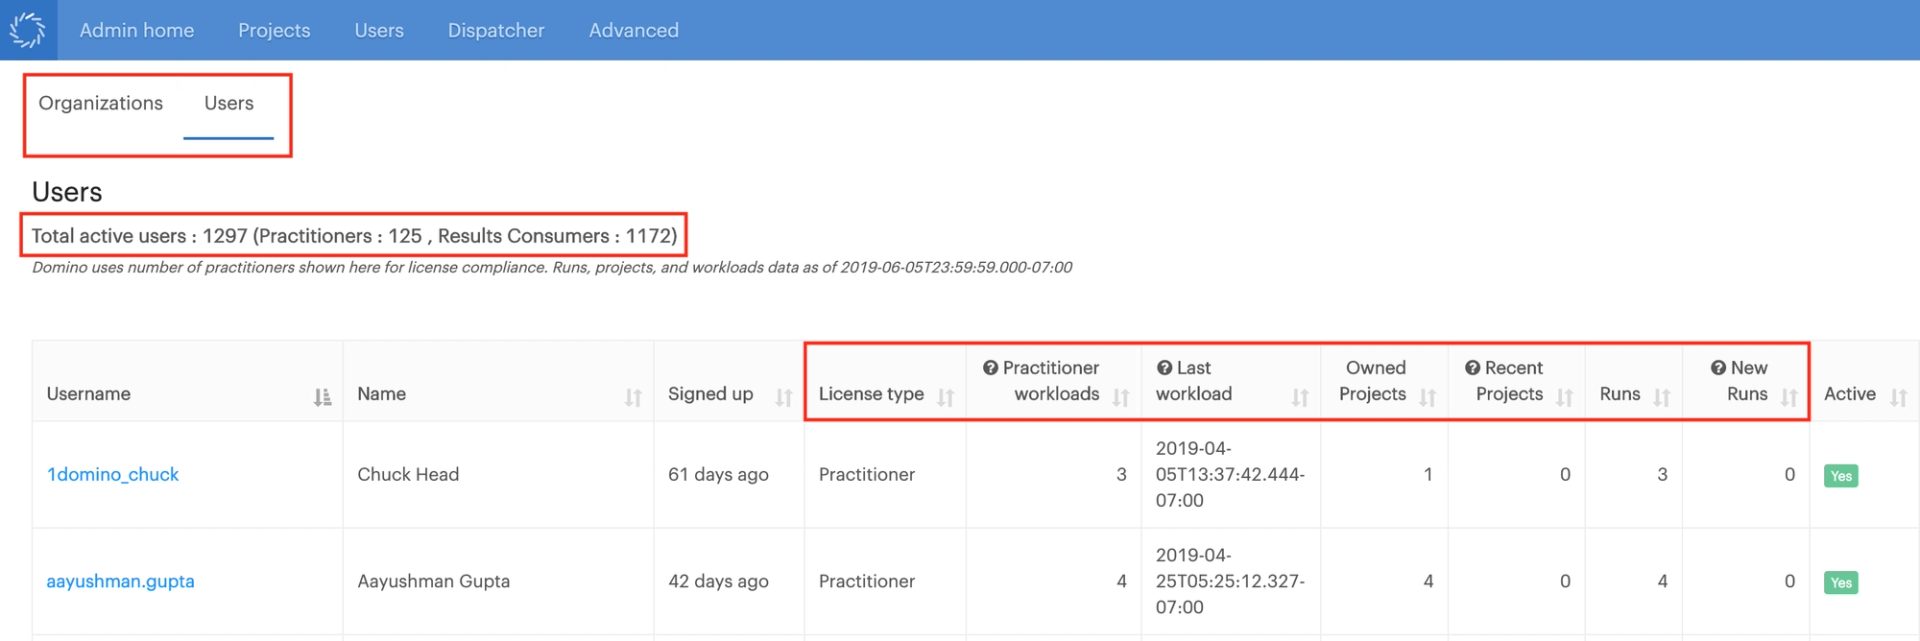The height and width of the screenshot is (641, 1920).
Task: Toggle the Active status badge for 1domino_chuck
Action: point(1841,475)
